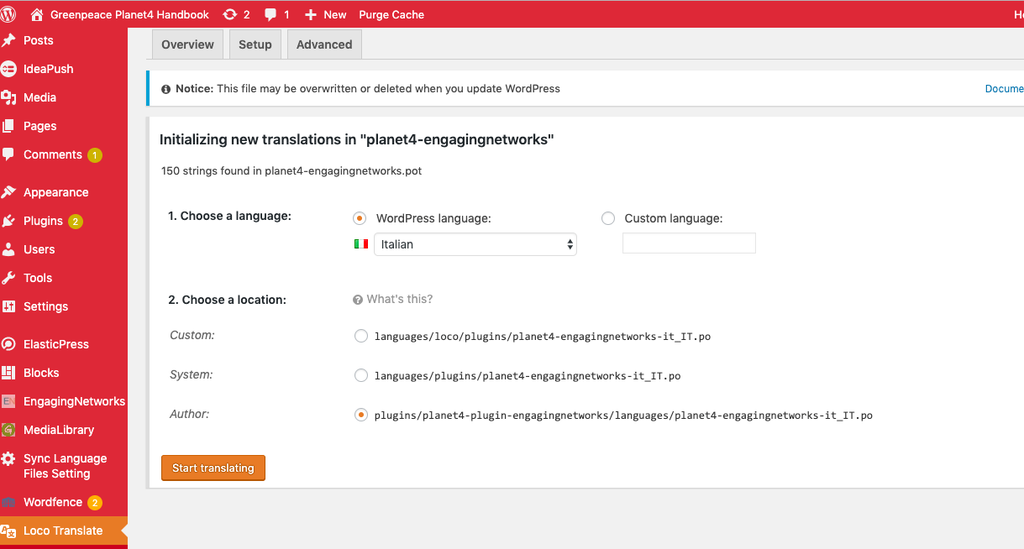Click the info icon beside Notice
Screen dimensions: 1024x549
click(x=165, y=89)
